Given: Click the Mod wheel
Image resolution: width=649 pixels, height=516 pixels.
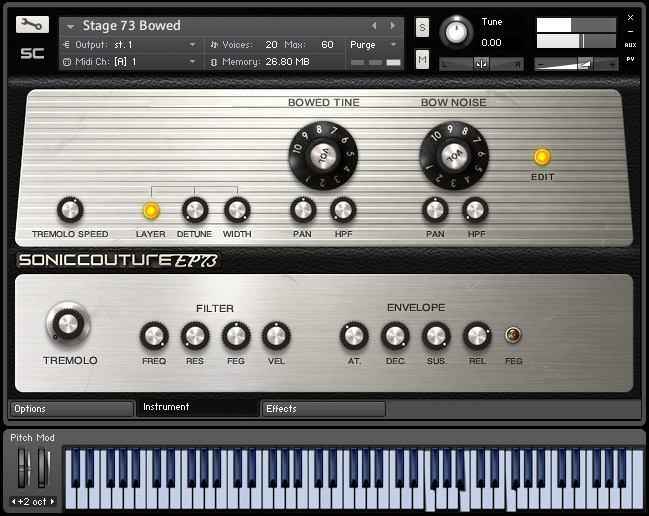Looking at the screenshot, I should 44,468.
